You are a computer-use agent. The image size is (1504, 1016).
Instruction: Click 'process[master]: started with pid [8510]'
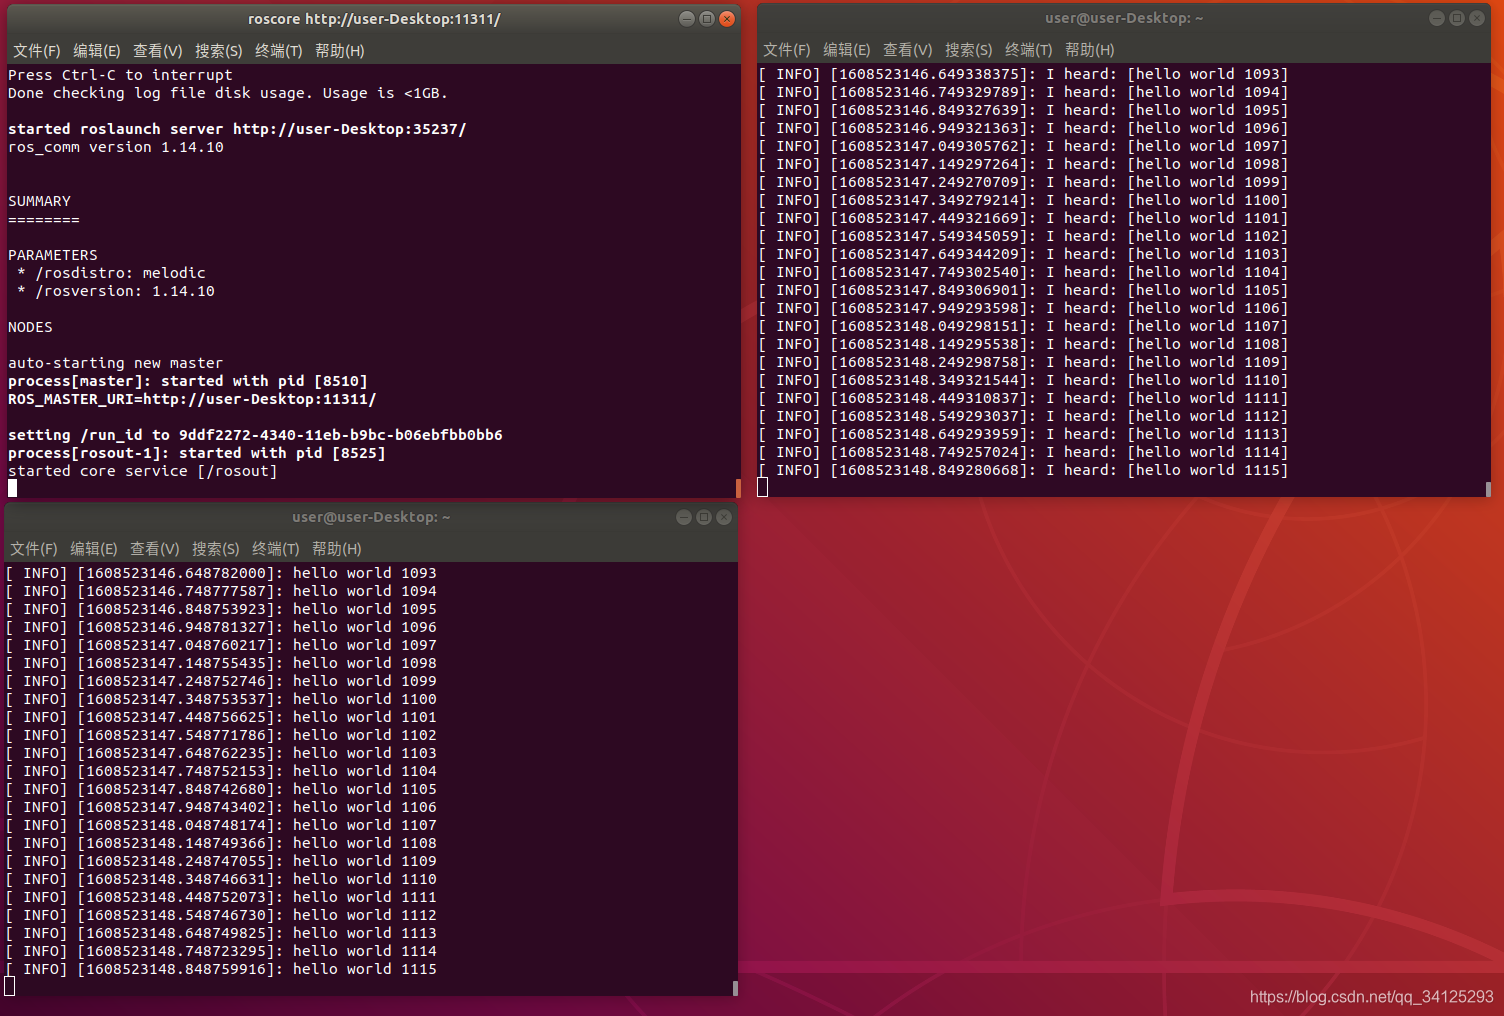(x=188, y=381)
